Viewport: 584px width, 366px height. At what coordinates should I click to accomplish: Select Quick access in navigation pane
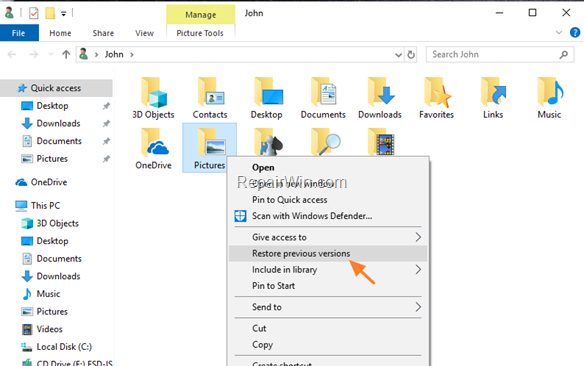click(x=56, y=88)
